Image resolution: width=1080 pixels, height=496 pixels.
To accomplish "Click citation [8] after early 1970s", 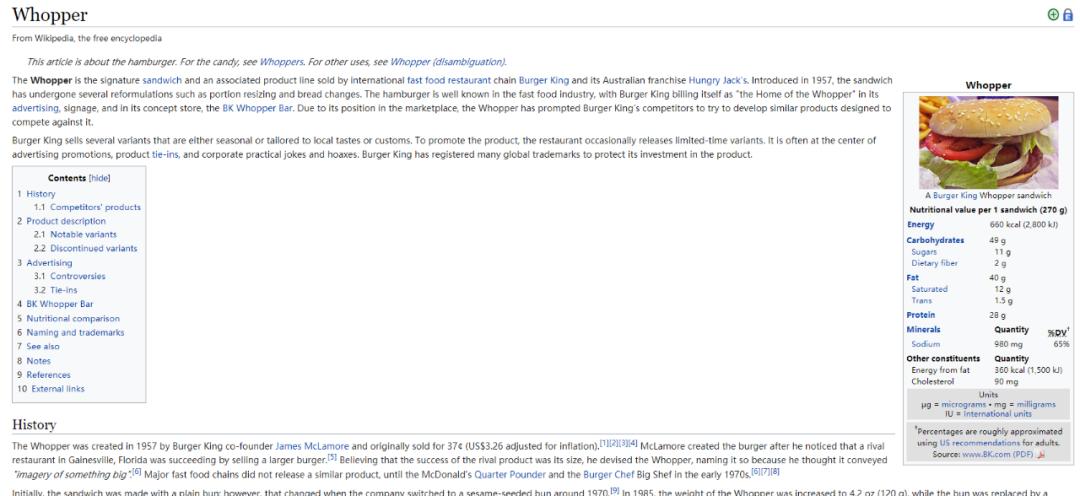I will coord(775,471).
